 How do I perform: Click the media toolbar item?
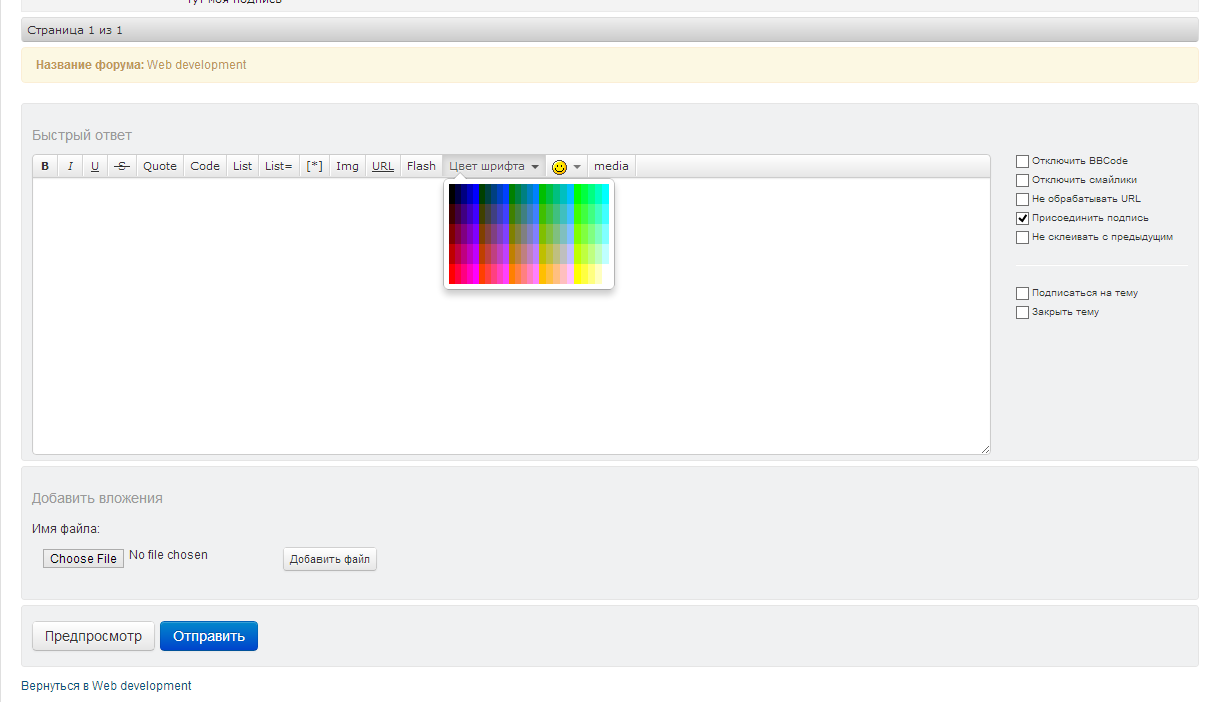(611, 166)
